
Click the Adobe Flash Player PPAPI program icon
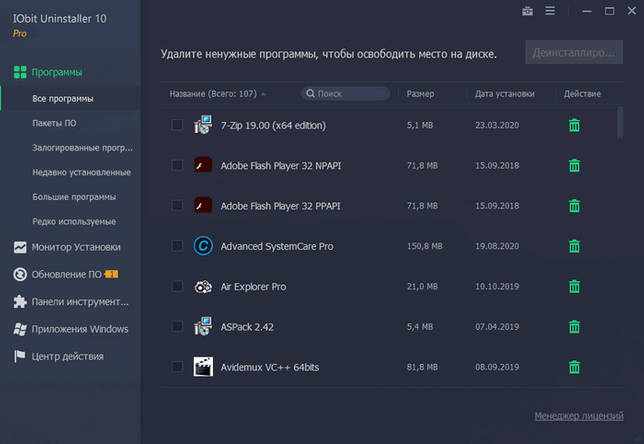pyautogui.click(x=203, y=205)
